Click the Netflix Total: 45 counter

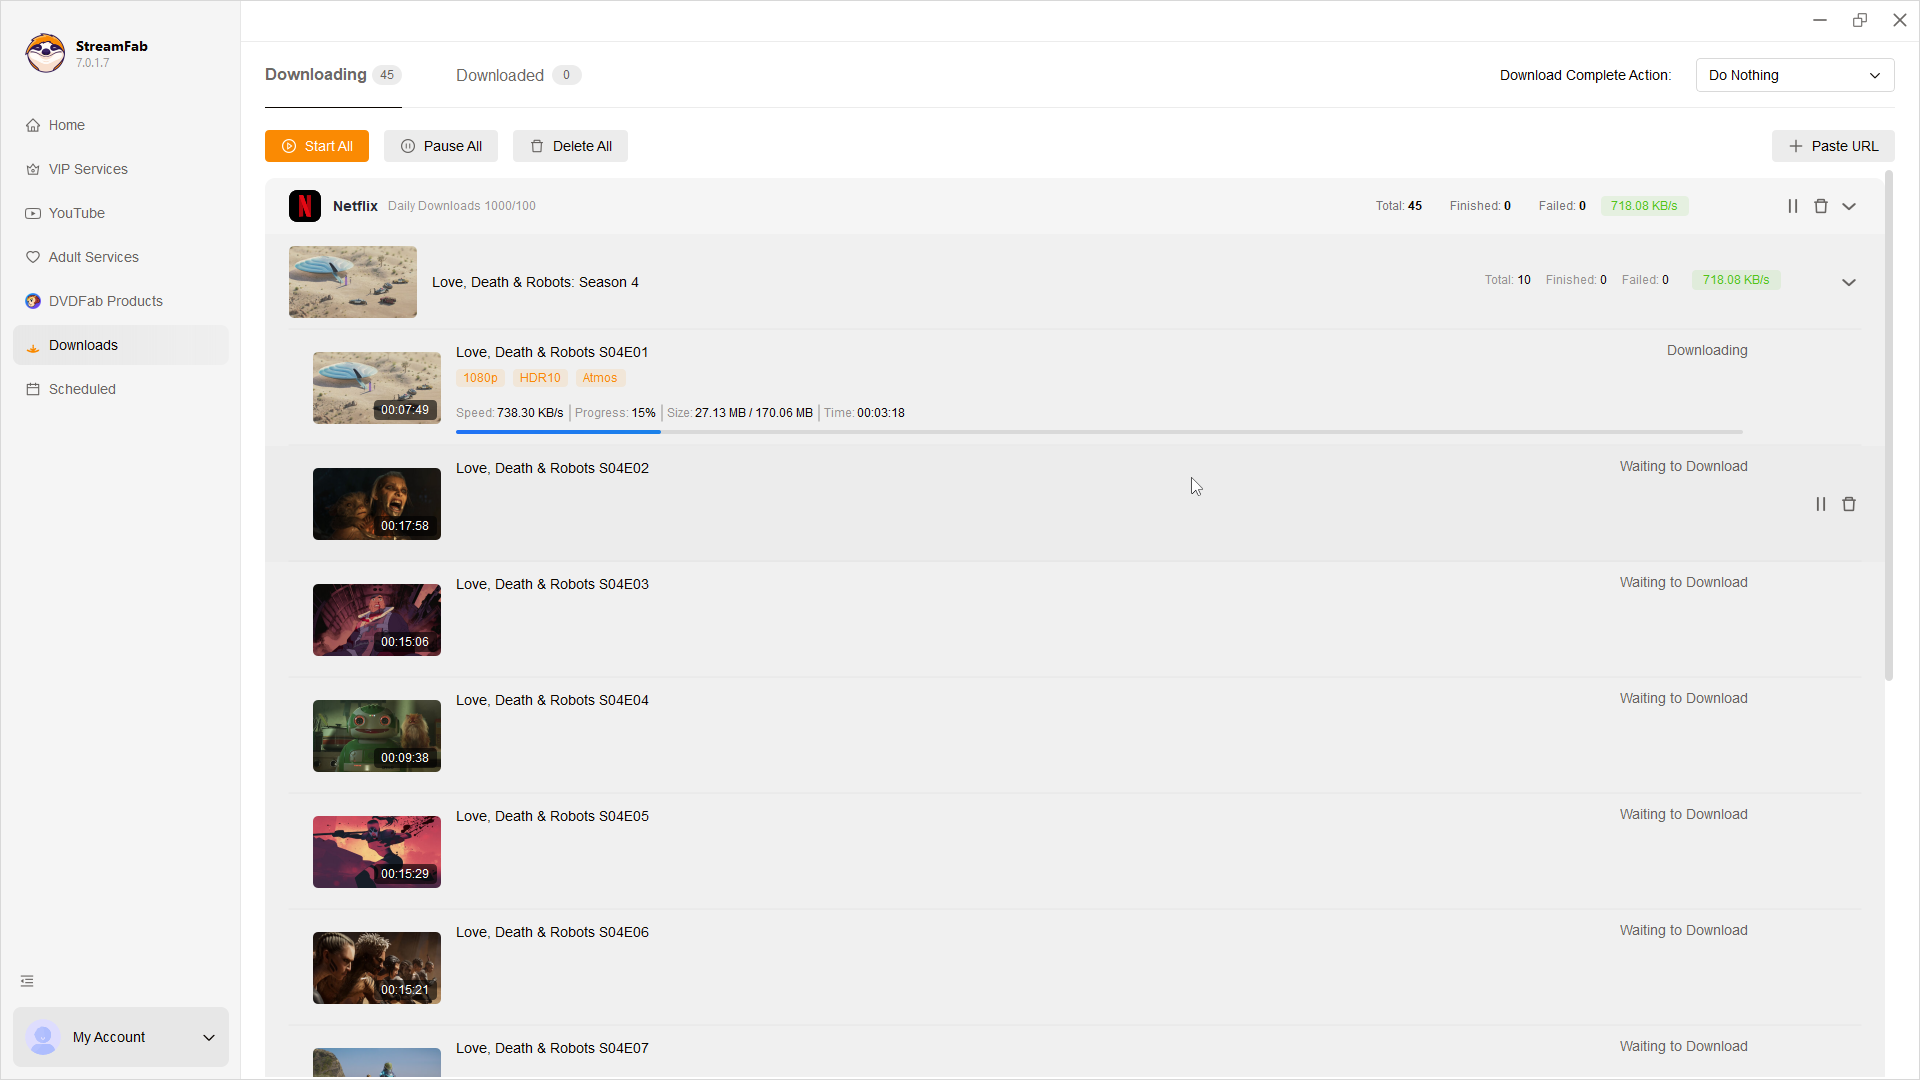1398,206
